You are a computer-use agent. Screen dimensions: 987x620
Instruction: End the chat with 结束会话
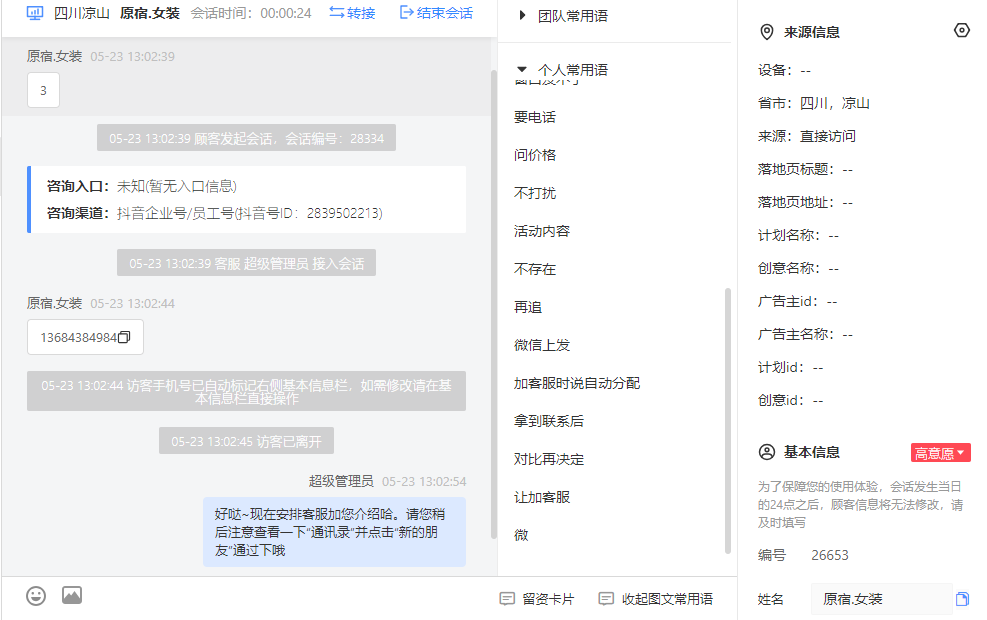pos(436,13)
